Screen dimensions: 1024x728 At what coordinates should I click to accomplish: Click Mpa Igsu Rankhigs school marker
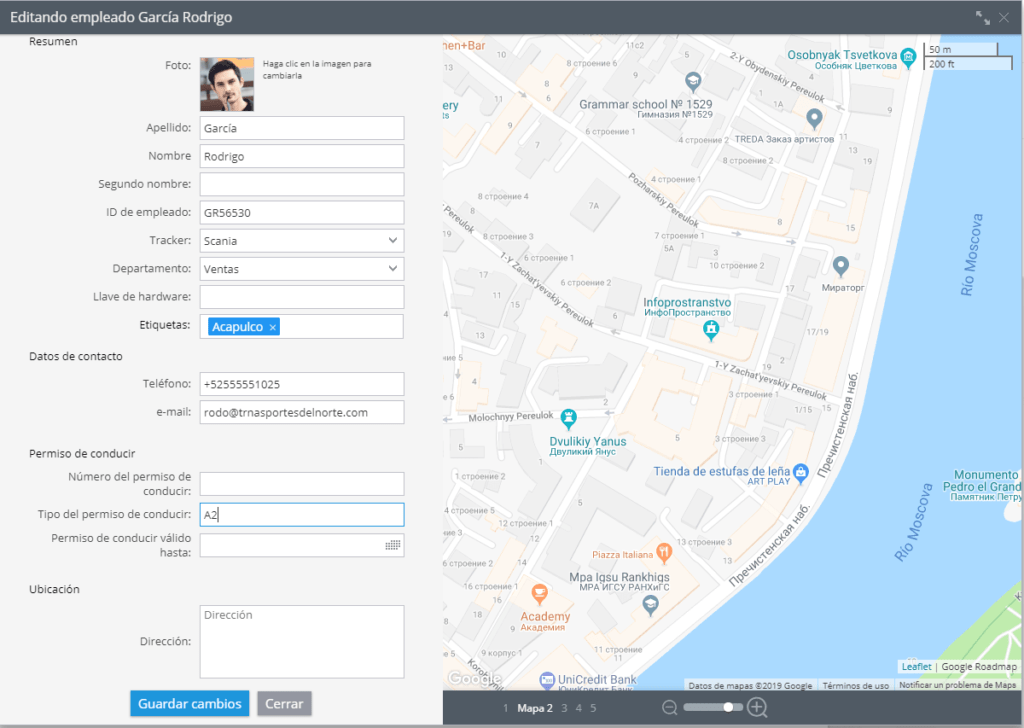[x=650, y=606]
